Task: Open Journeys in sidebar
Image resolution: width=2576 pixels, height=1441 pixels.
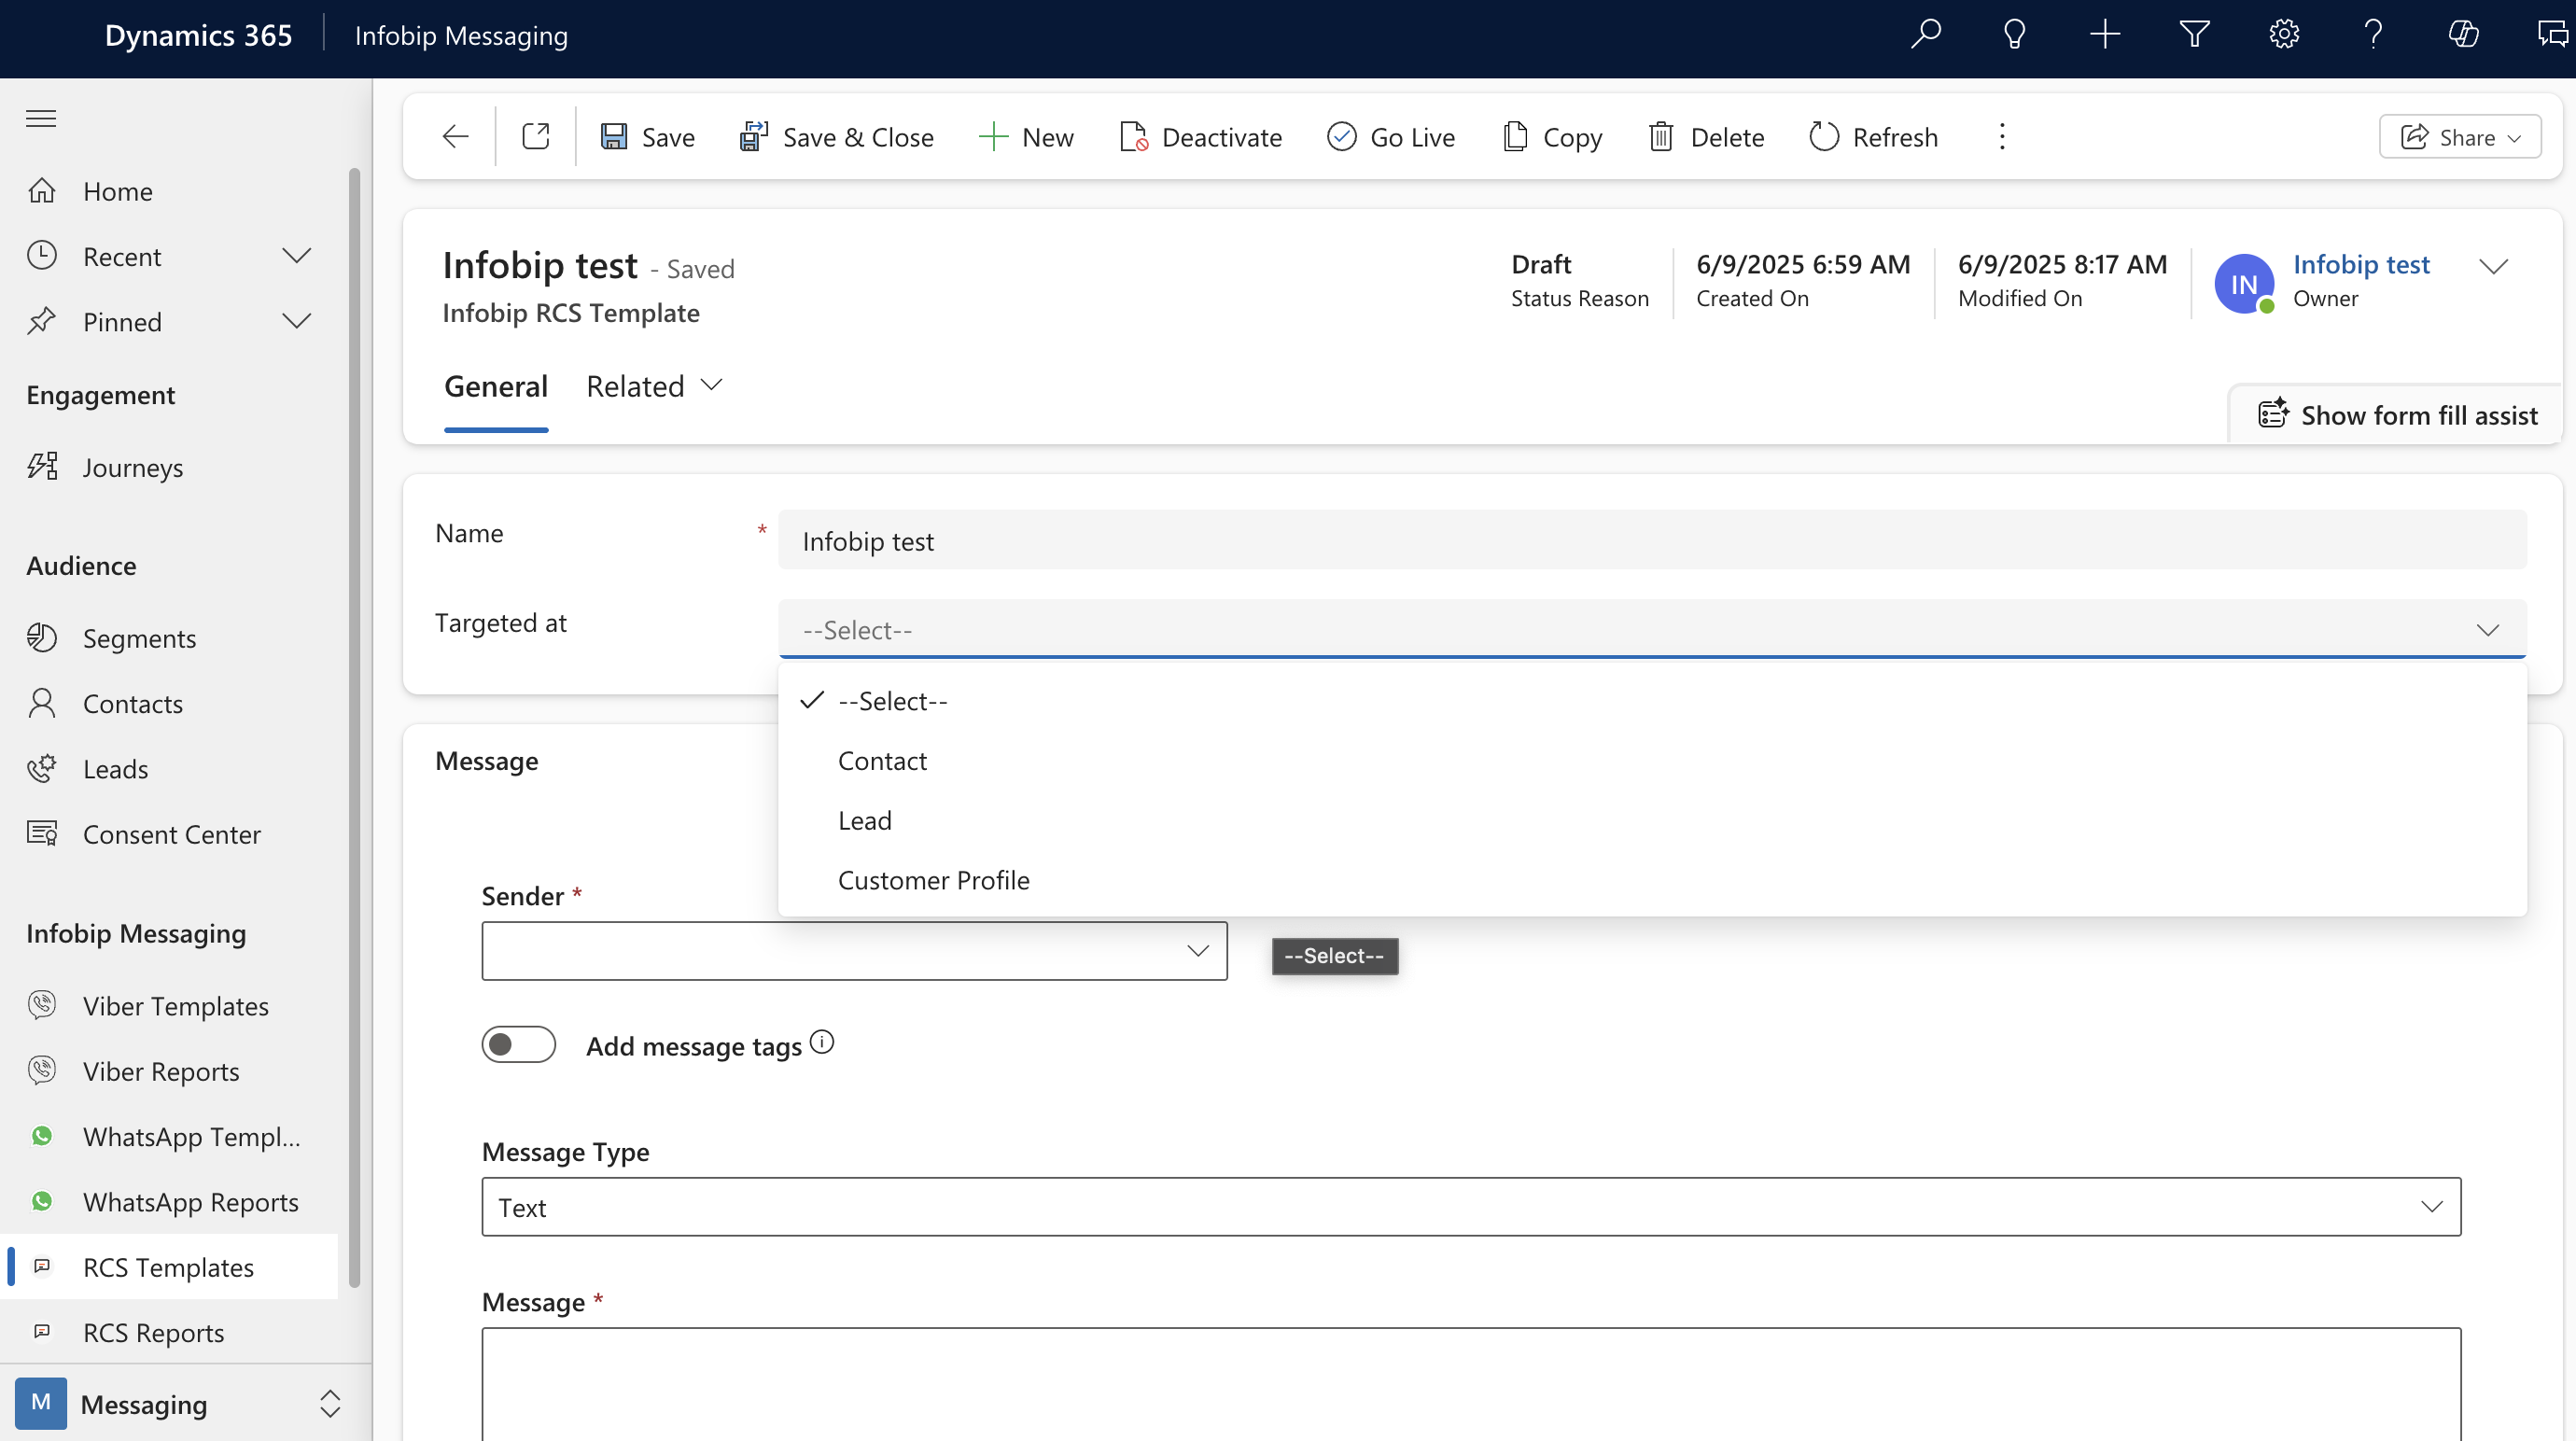Action: (x=170, y=467)
